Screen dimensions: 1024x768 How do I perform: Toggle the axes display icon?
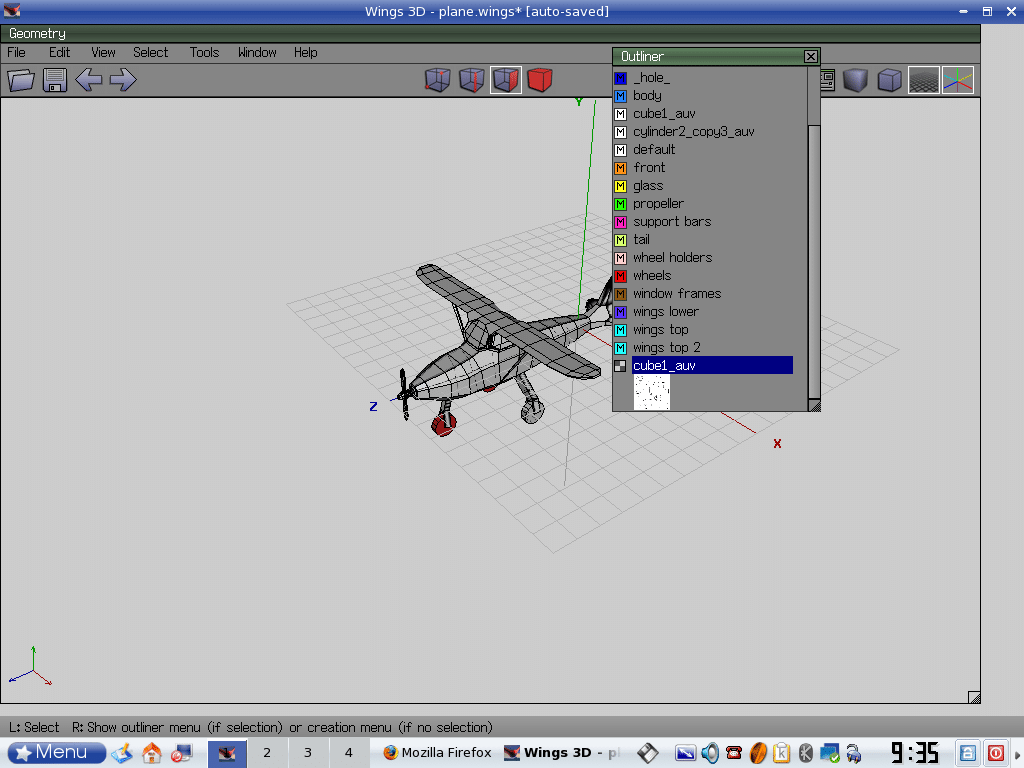957,80
